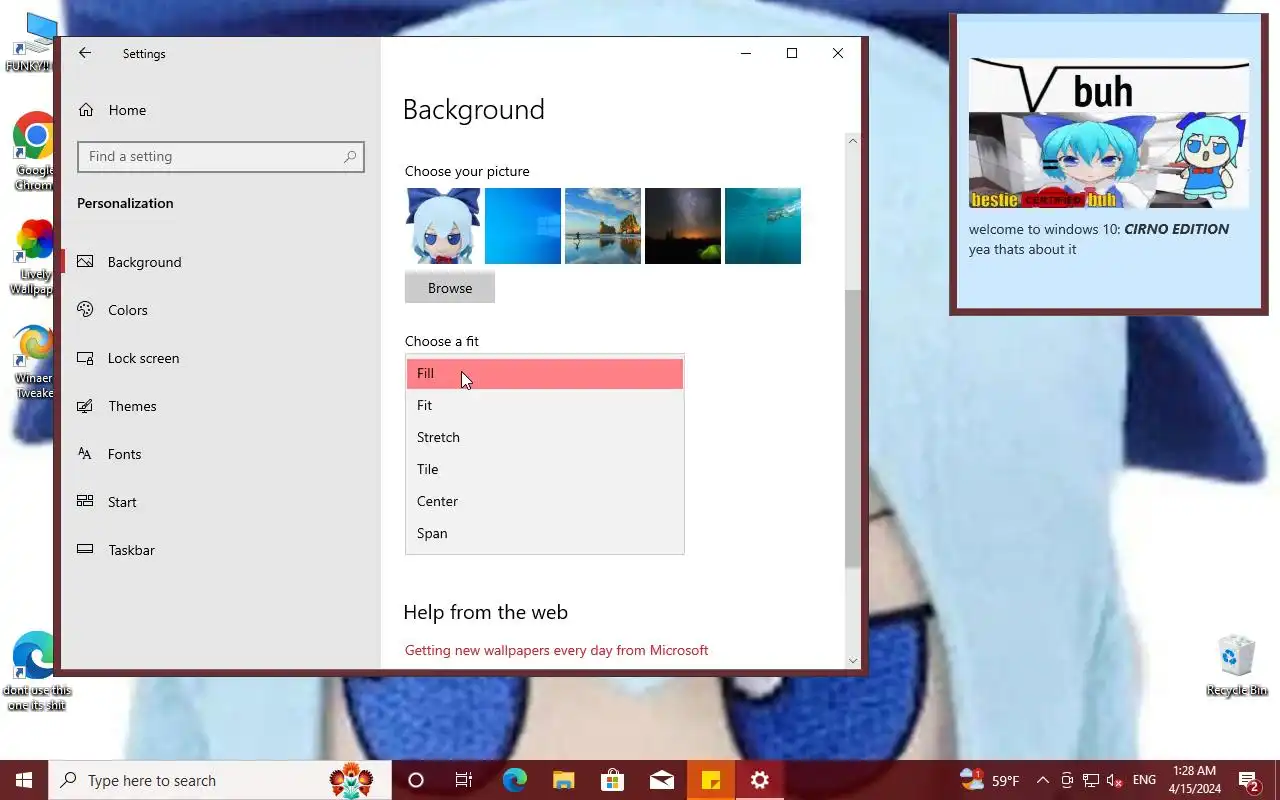The height and width of the screenshot is (800, 1280).
Task: Show hidden system tray icons
Action: [1043, 780]
